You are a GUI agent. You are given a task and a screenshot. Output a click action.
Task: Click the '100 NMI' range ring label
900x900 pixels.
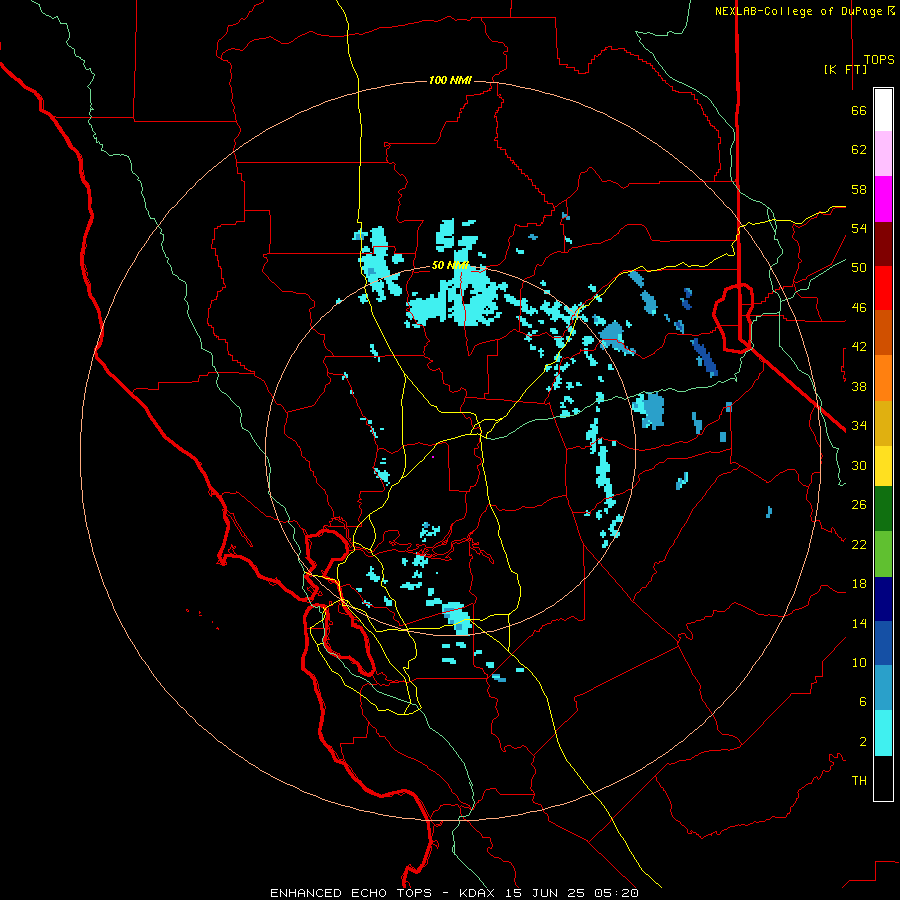pyautogui.click(x=450, y=80)
